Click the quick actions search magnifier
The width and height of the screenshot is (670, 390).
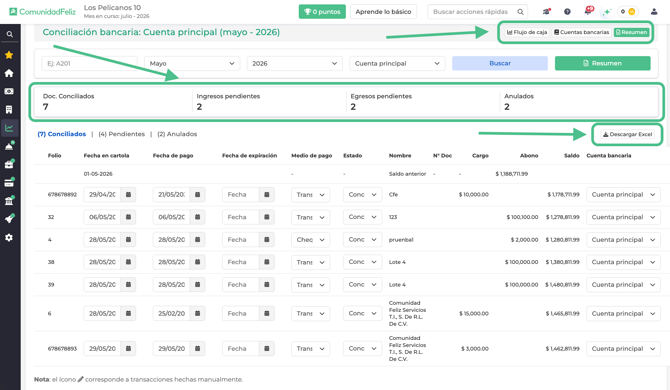pos(520,12)
